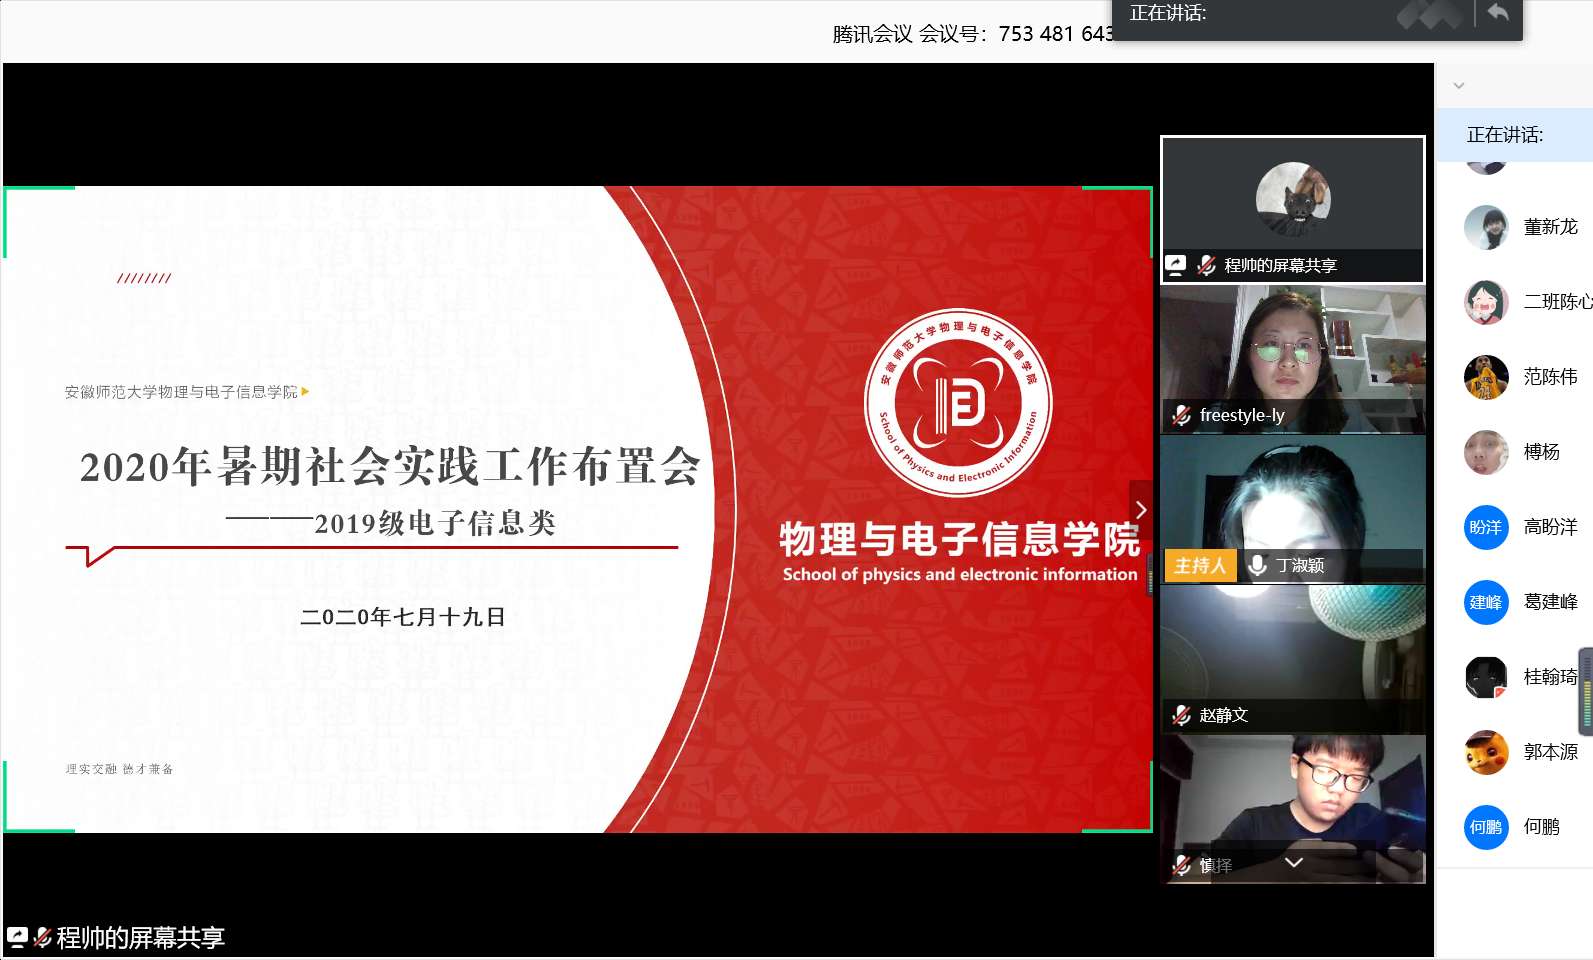The height and width of the screenshot is (960, 1593).
Task: Click muted mic icon beside 赵静文
Action: pyautogui.click(x=1181, y=715)
